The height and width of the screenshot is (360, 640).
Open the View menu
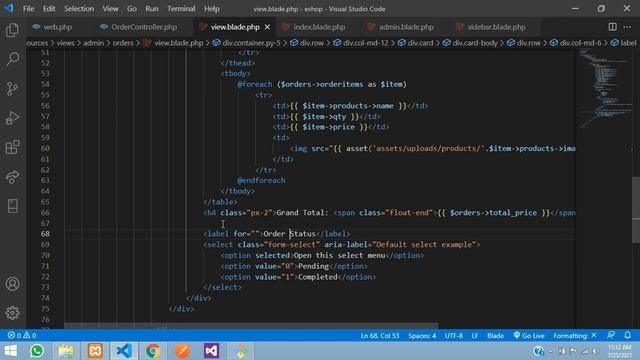pyautogui.click(x=110, y=9)
